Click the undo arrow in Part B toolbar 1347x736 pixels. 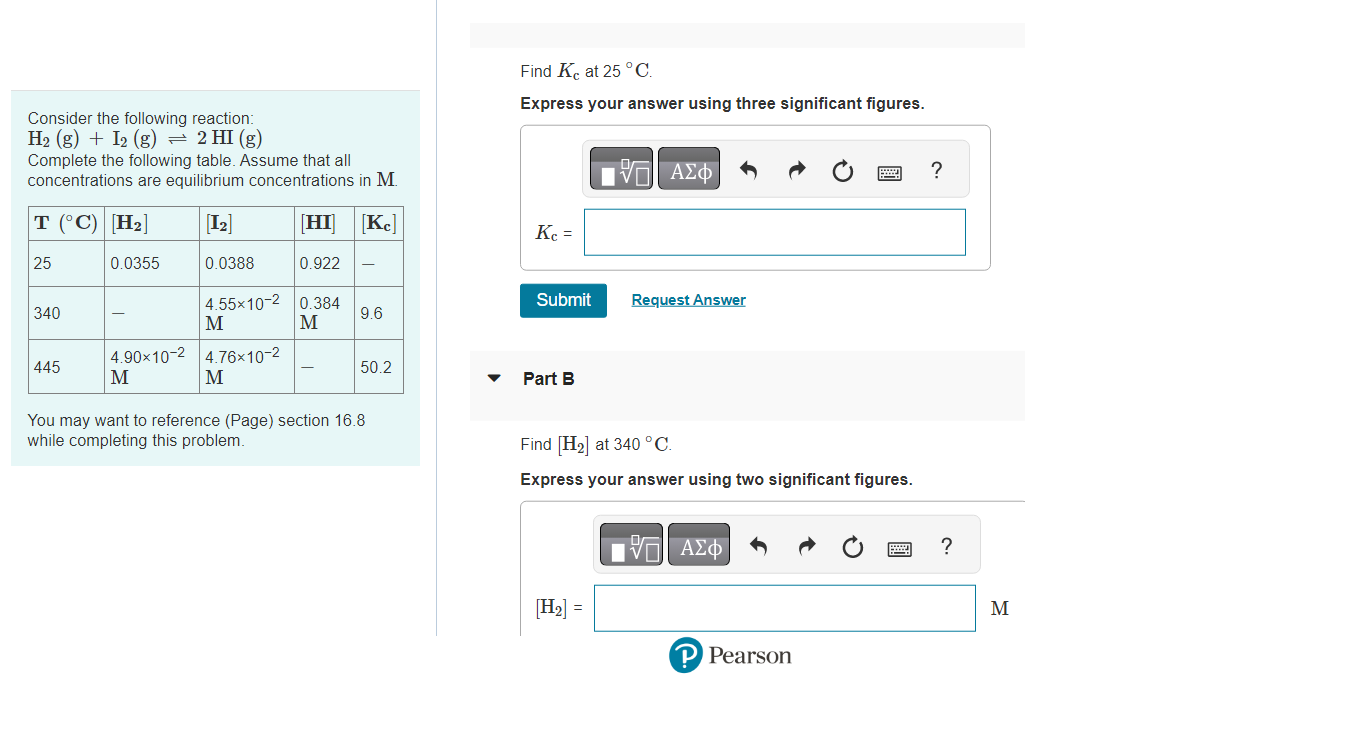[759, 546]
